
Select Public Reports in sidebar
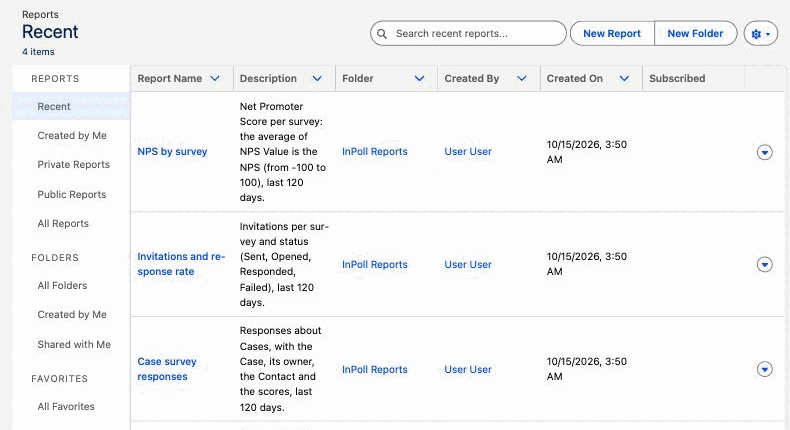click(x=72, y=195)
